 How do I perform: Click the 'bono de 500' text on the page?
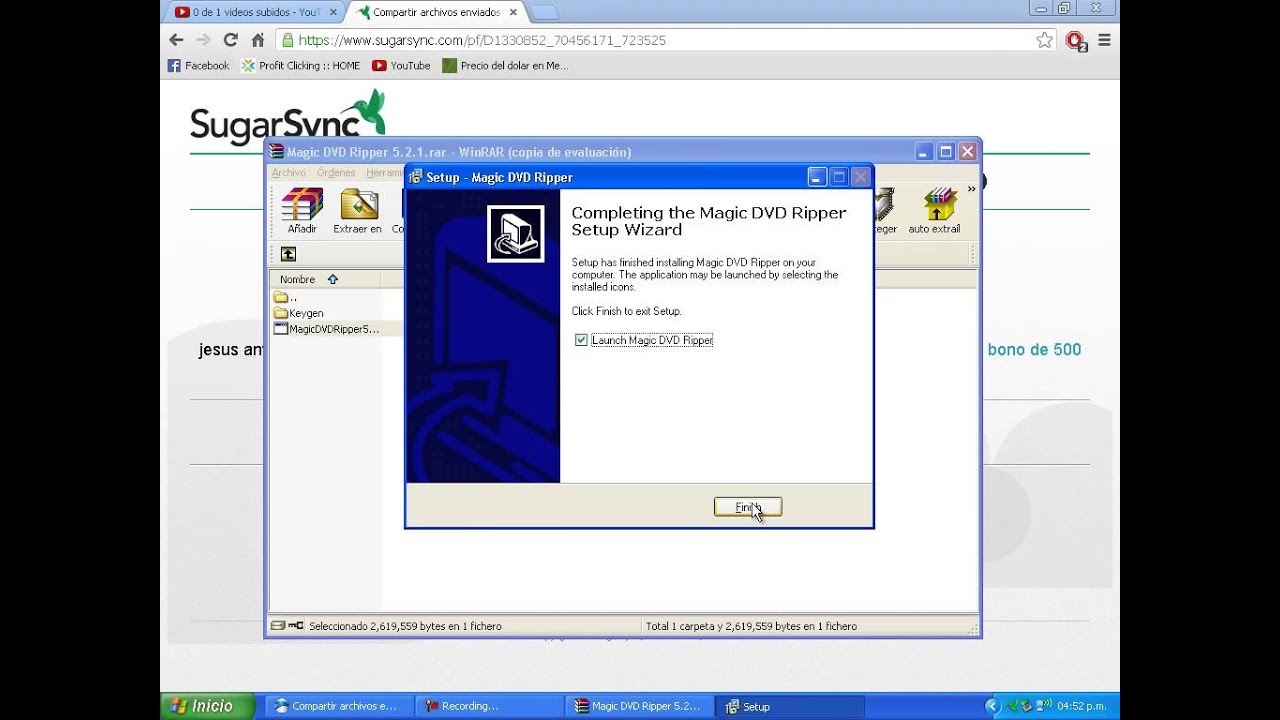(x=1034, y=350)
